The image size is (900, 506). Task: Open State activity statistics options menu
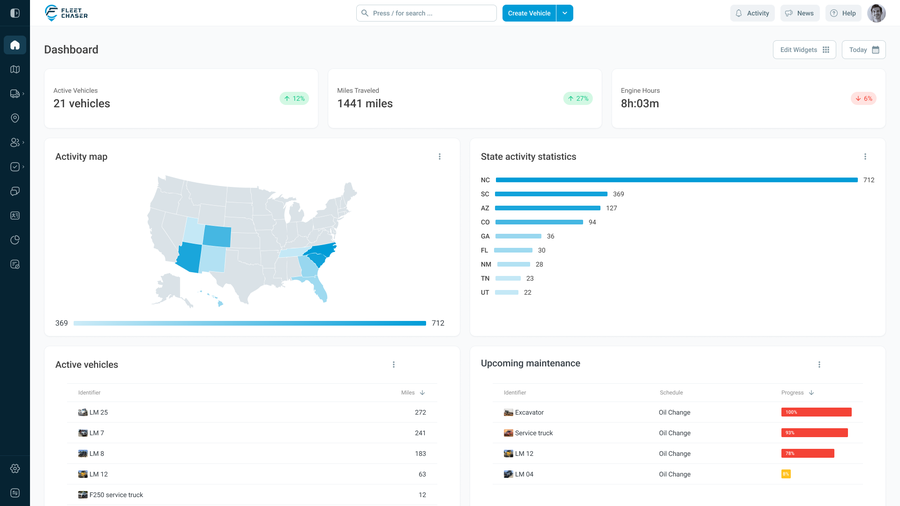coord(865,157)
